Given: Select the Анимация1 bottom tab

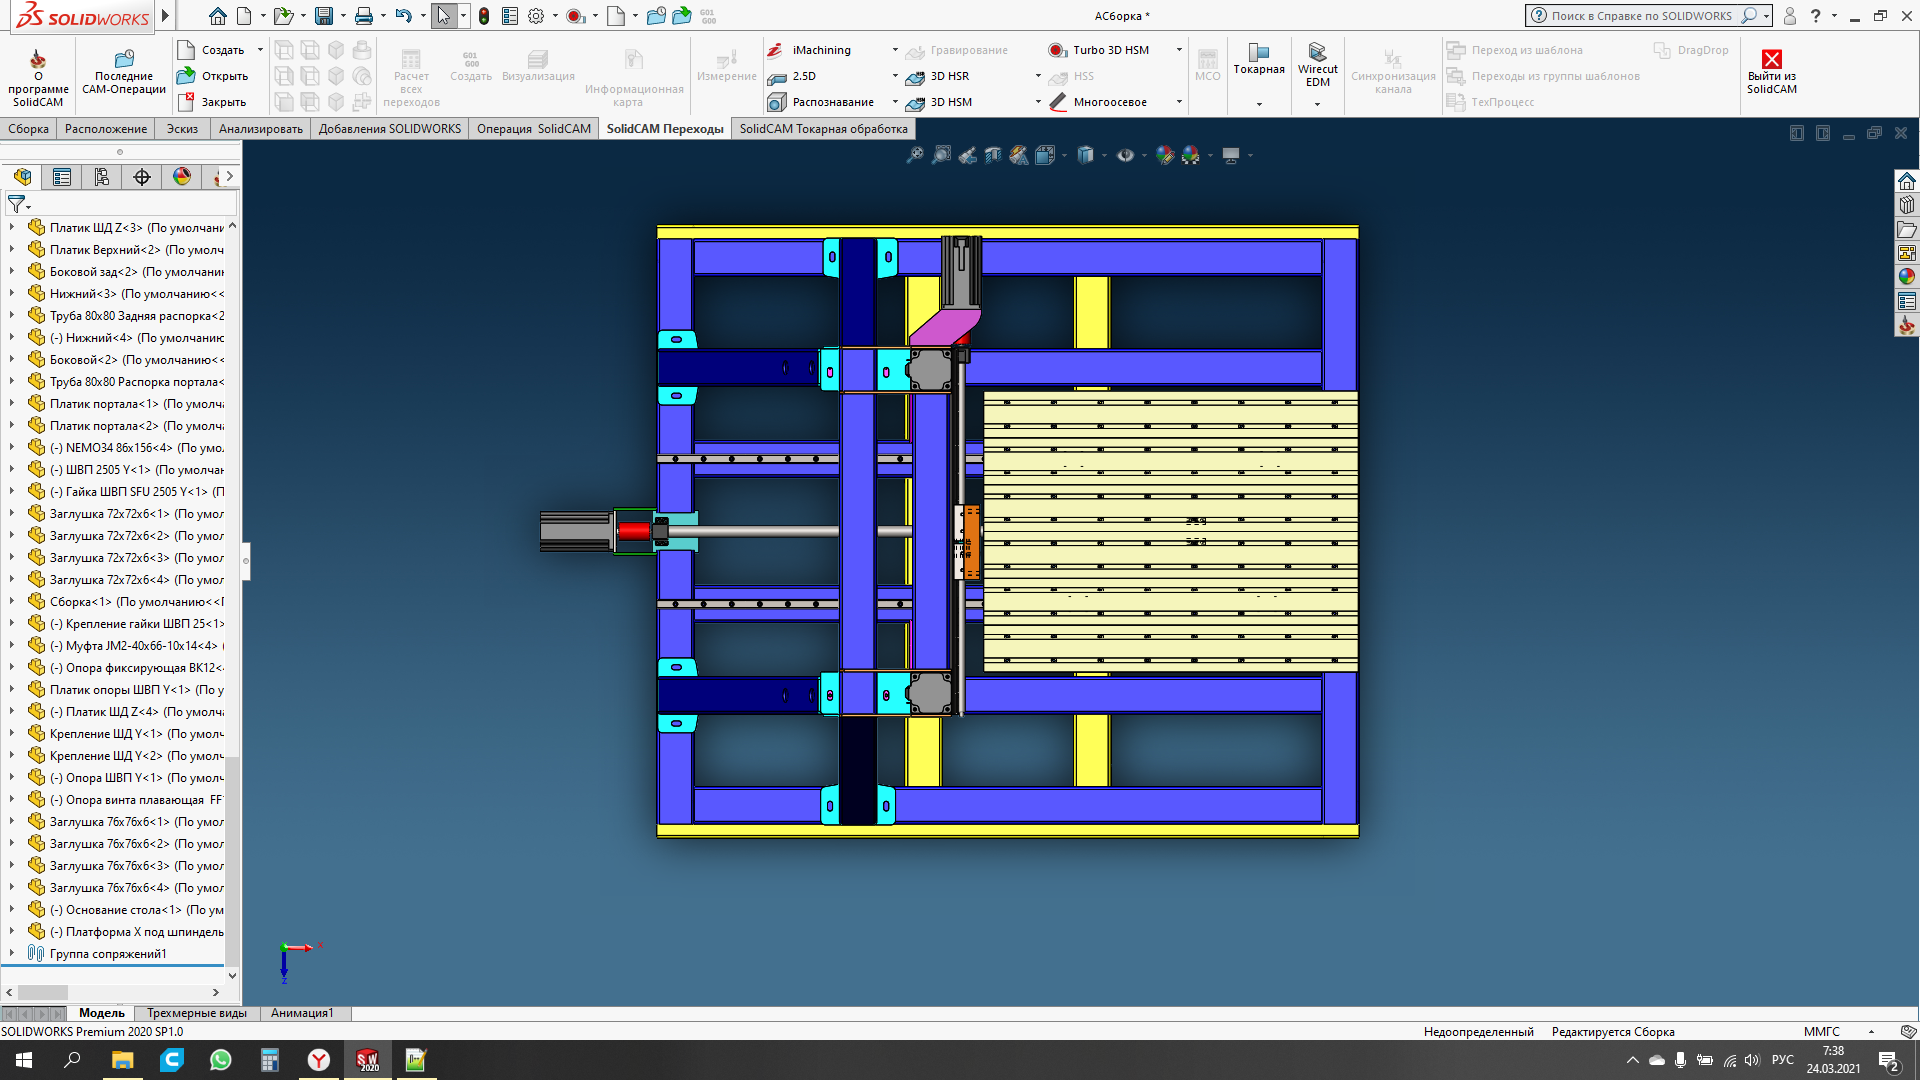Looking at the screenshot, I should 302,1013.
